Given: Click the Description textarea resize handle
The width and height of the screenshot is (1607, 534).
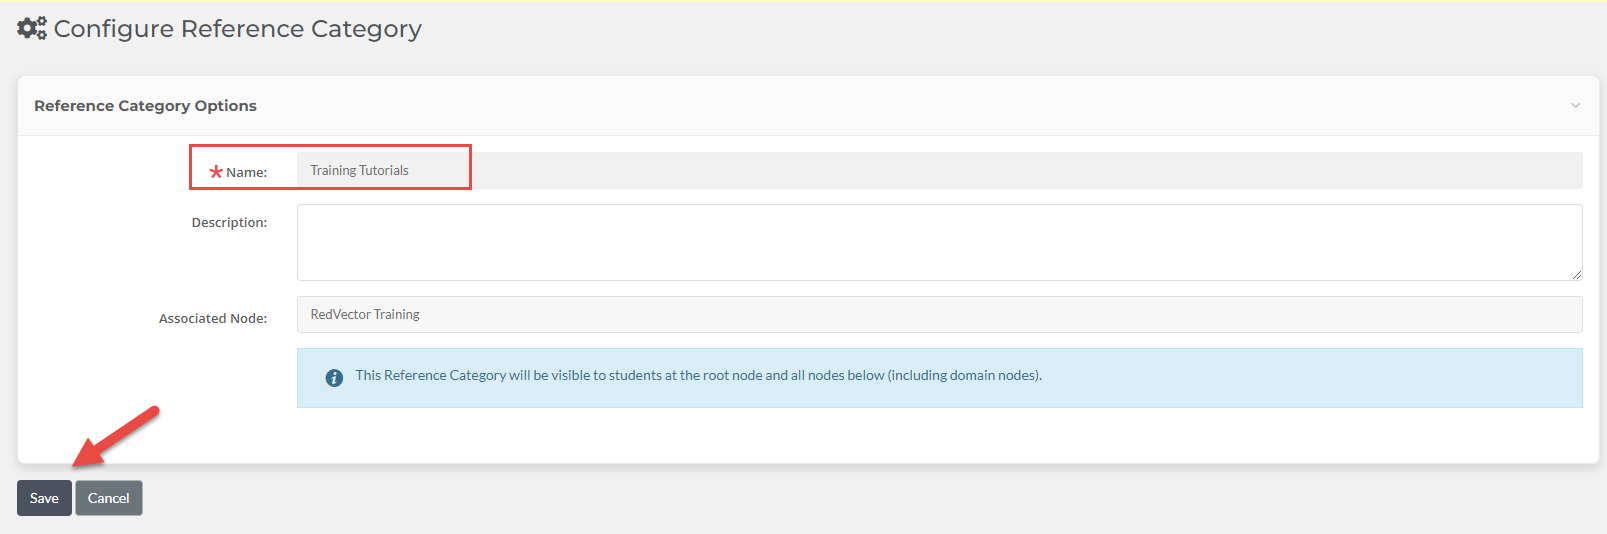Looking at the screenshot, I should [1576, 274].
